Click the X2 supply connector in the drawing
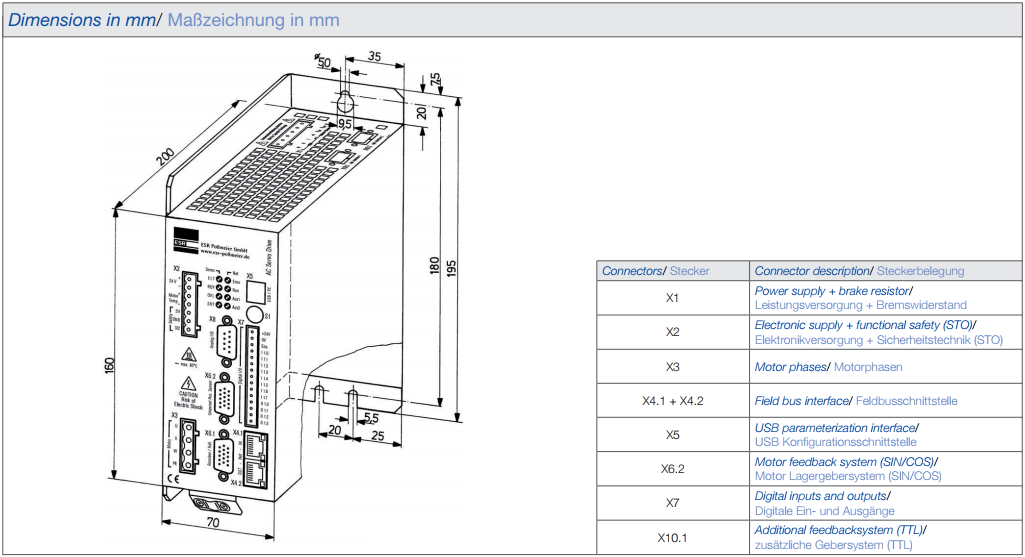 [x=190, y=303]
